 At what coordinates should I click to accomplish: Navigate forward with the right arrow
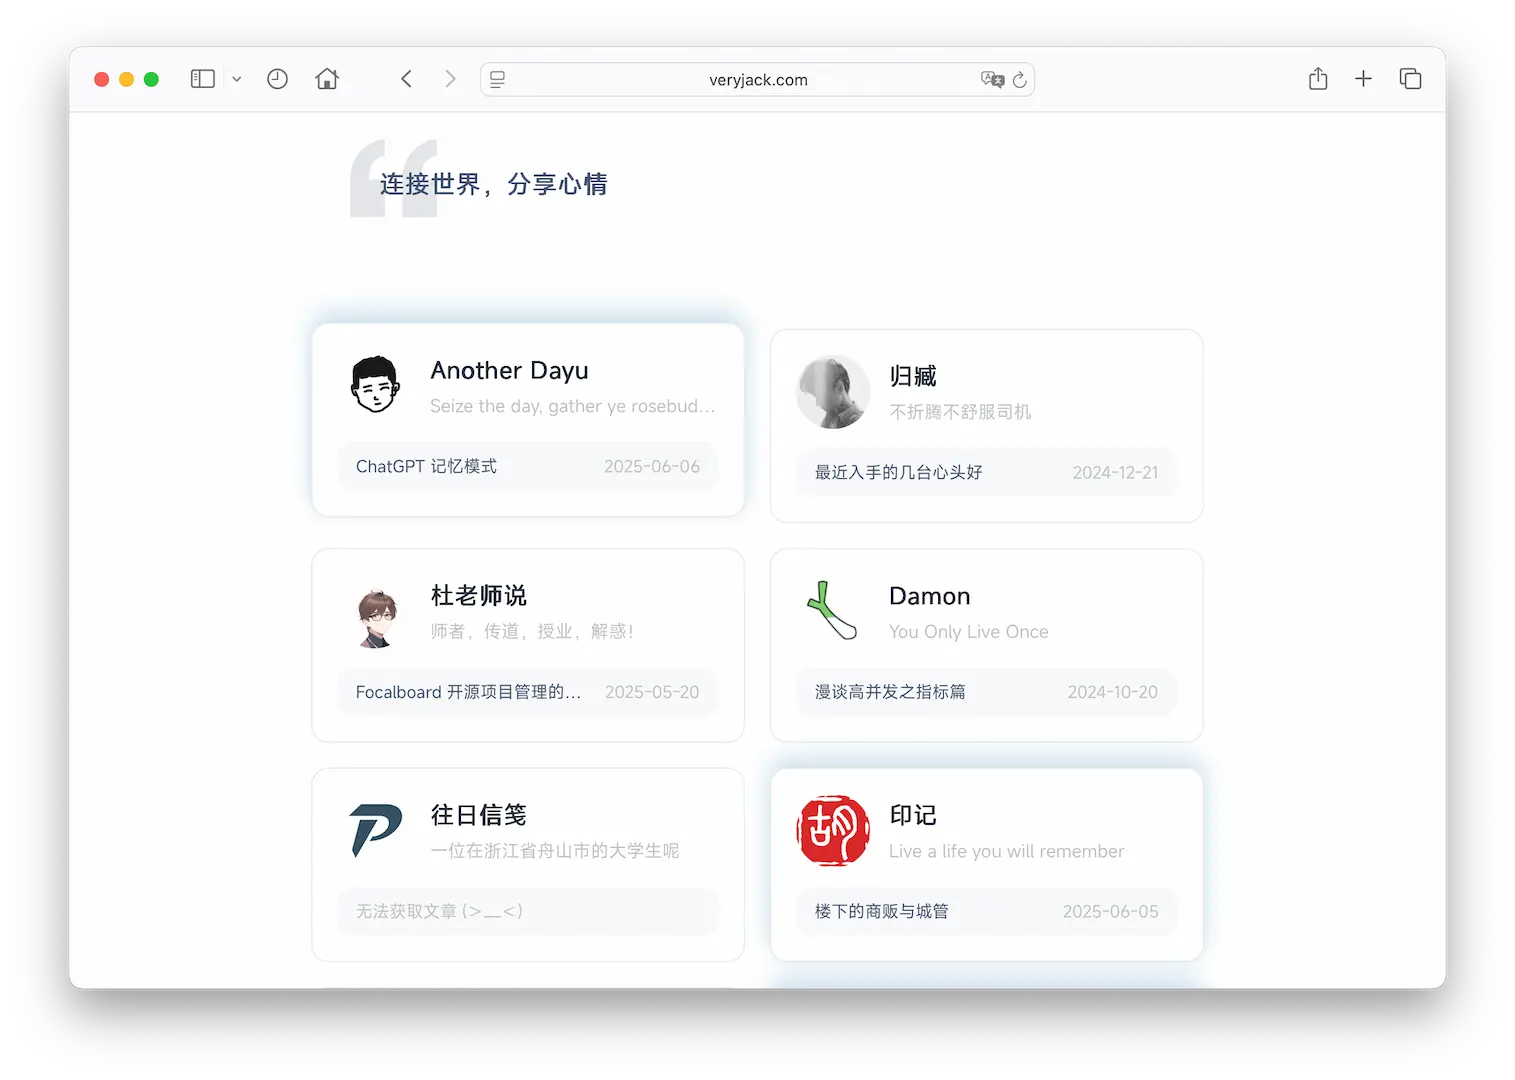(450, 79)
